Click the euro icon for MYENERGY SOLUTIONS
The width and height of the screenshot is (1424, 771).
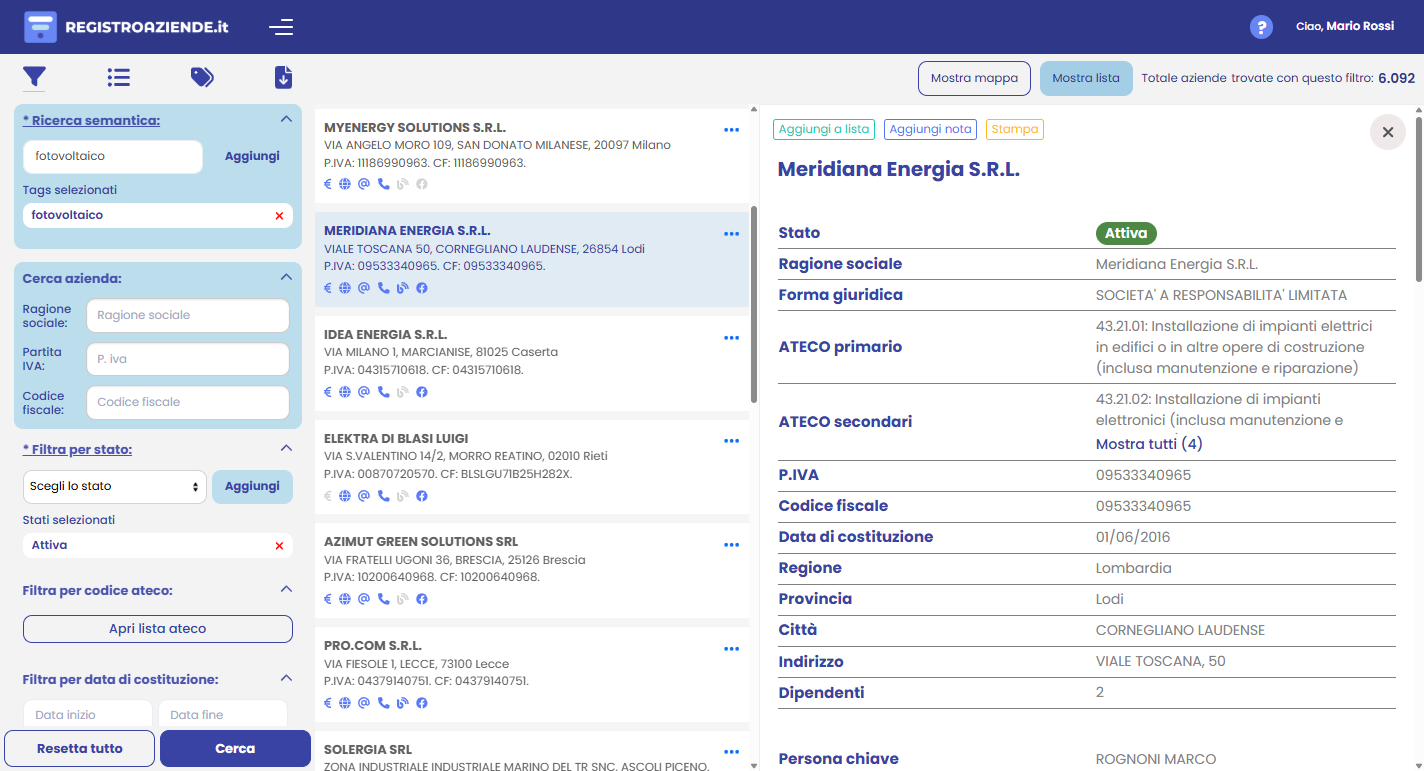(x=327, y=184)
